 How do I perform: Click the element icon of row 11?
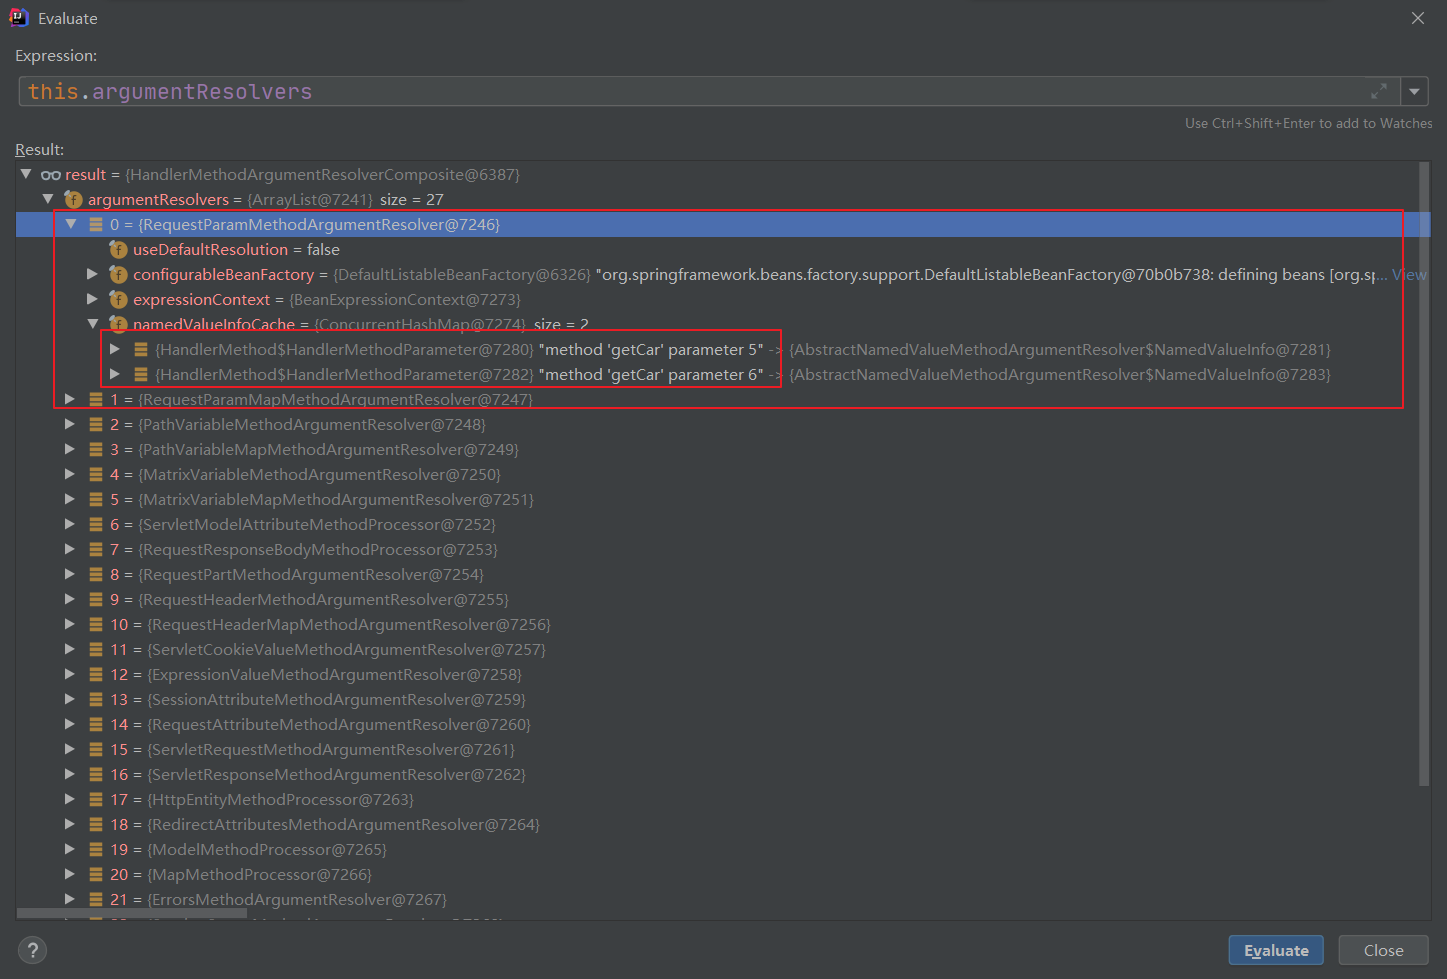point(96,649)
